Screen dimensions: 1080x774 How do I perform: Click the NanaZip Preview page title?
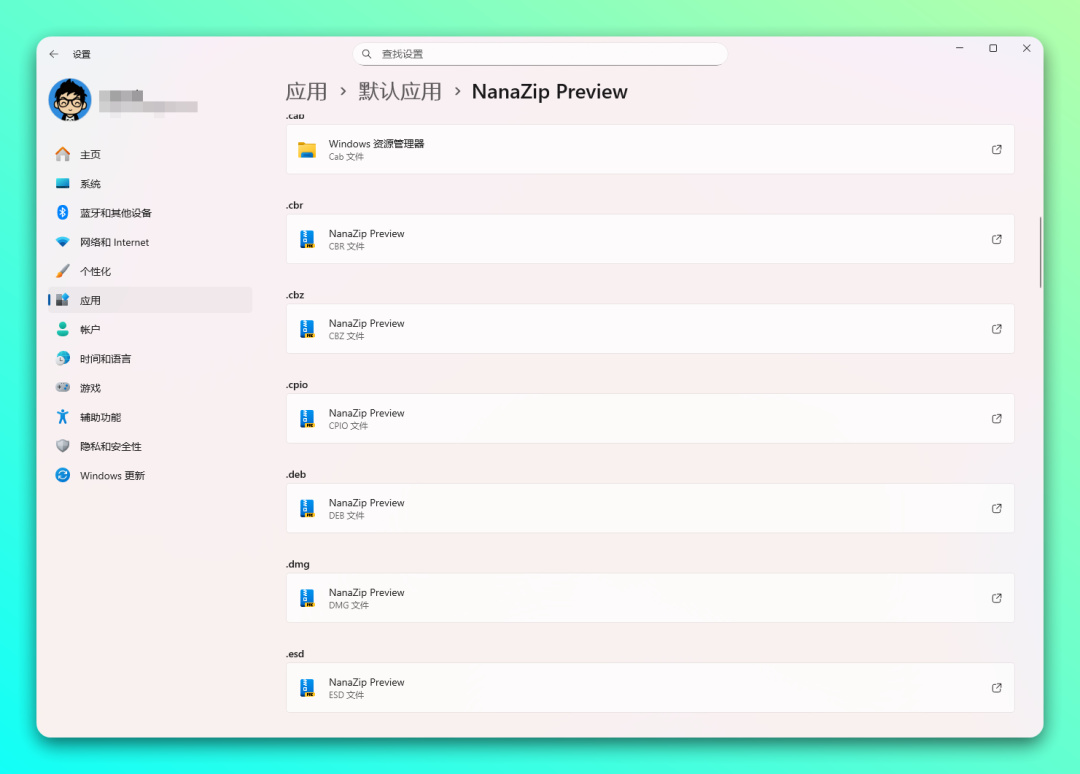550,92
